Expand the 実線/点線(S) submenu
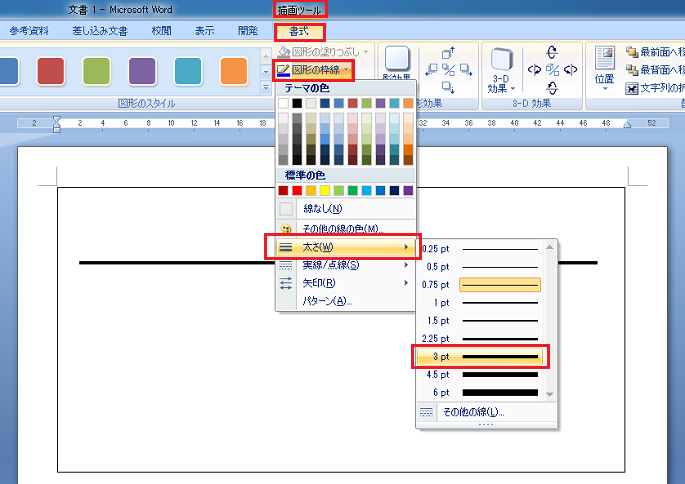Screen dimensions: 685x484 340,265
